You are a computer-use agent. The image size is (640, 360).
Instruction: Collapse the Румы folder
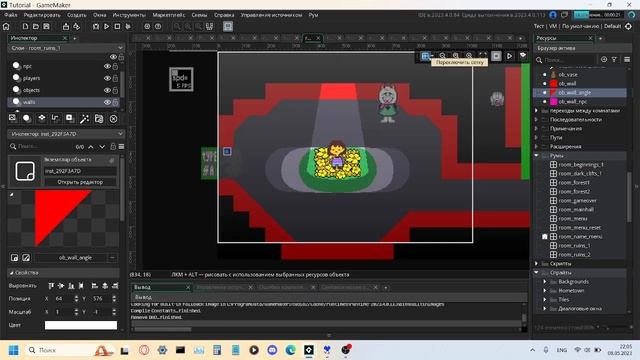click(x=537, y=156)
